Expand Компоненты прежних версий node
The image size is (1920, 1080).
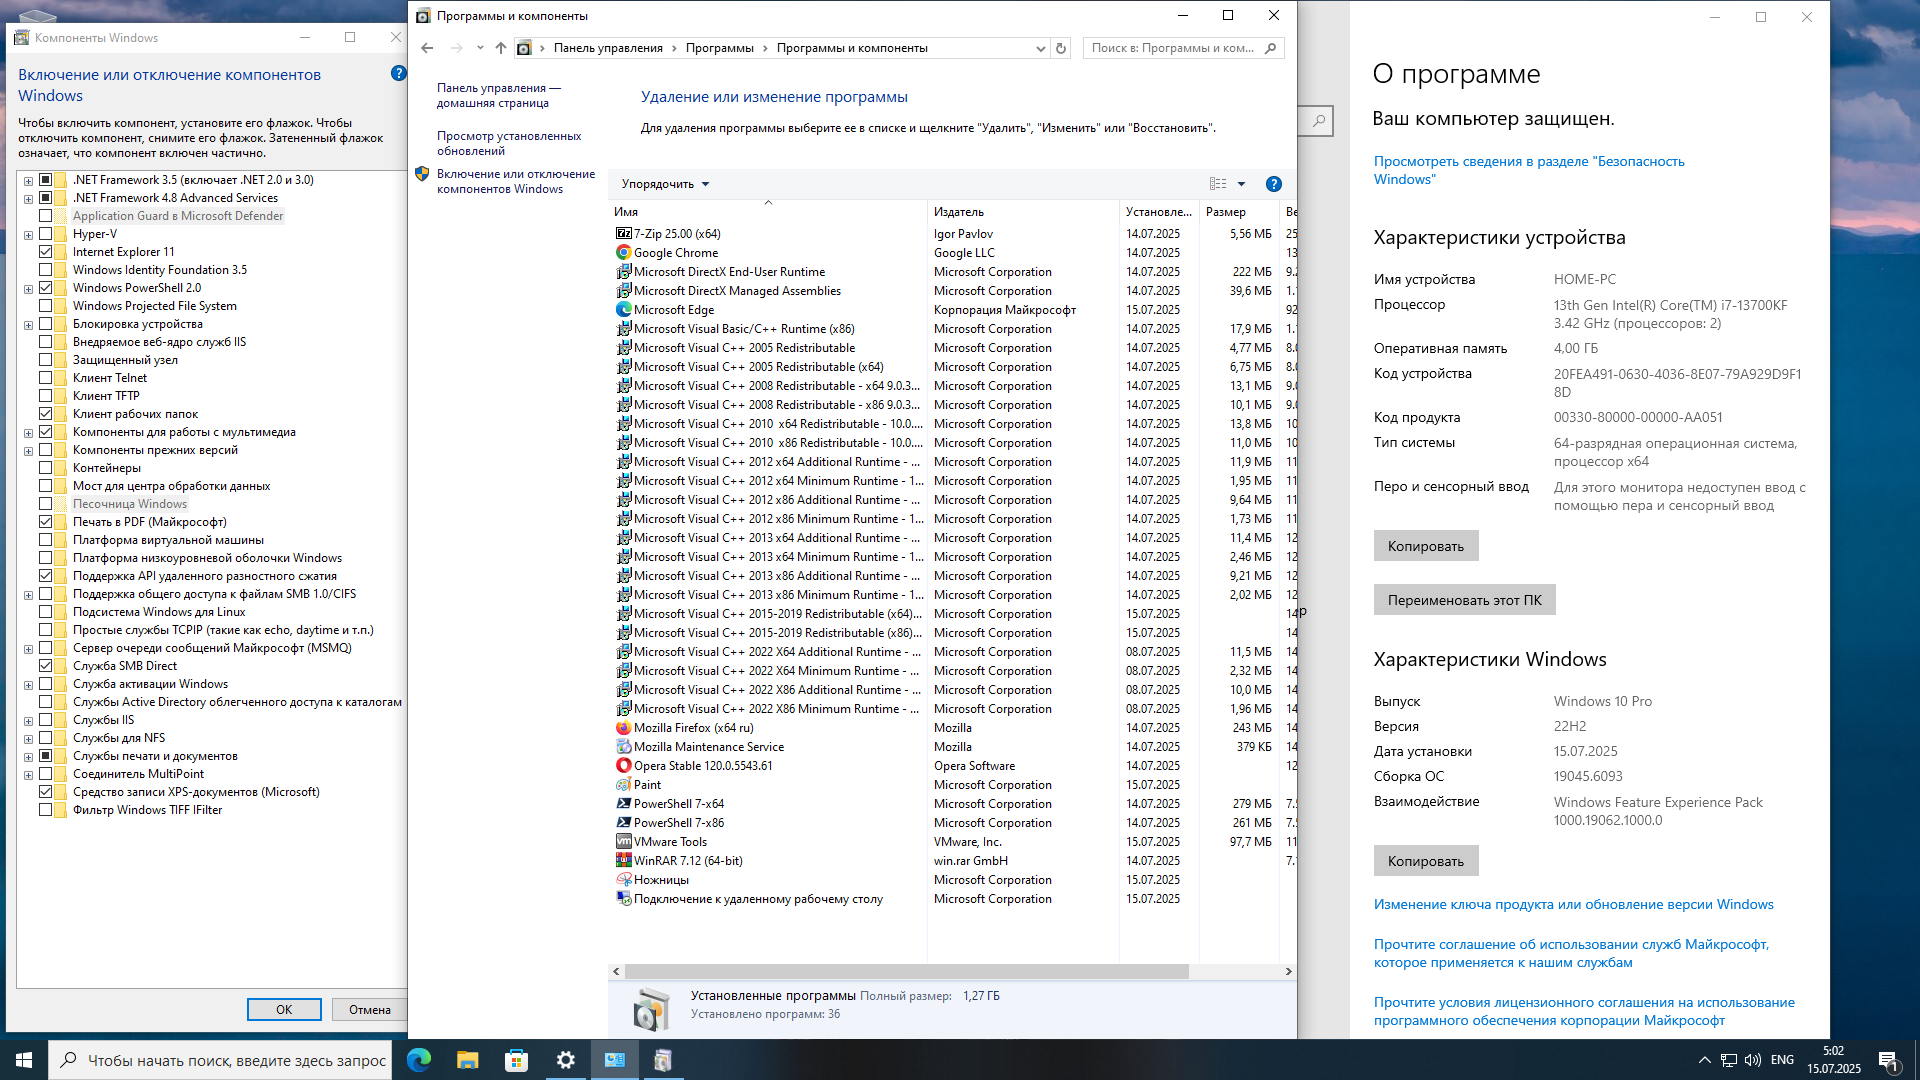coord(28,451)
